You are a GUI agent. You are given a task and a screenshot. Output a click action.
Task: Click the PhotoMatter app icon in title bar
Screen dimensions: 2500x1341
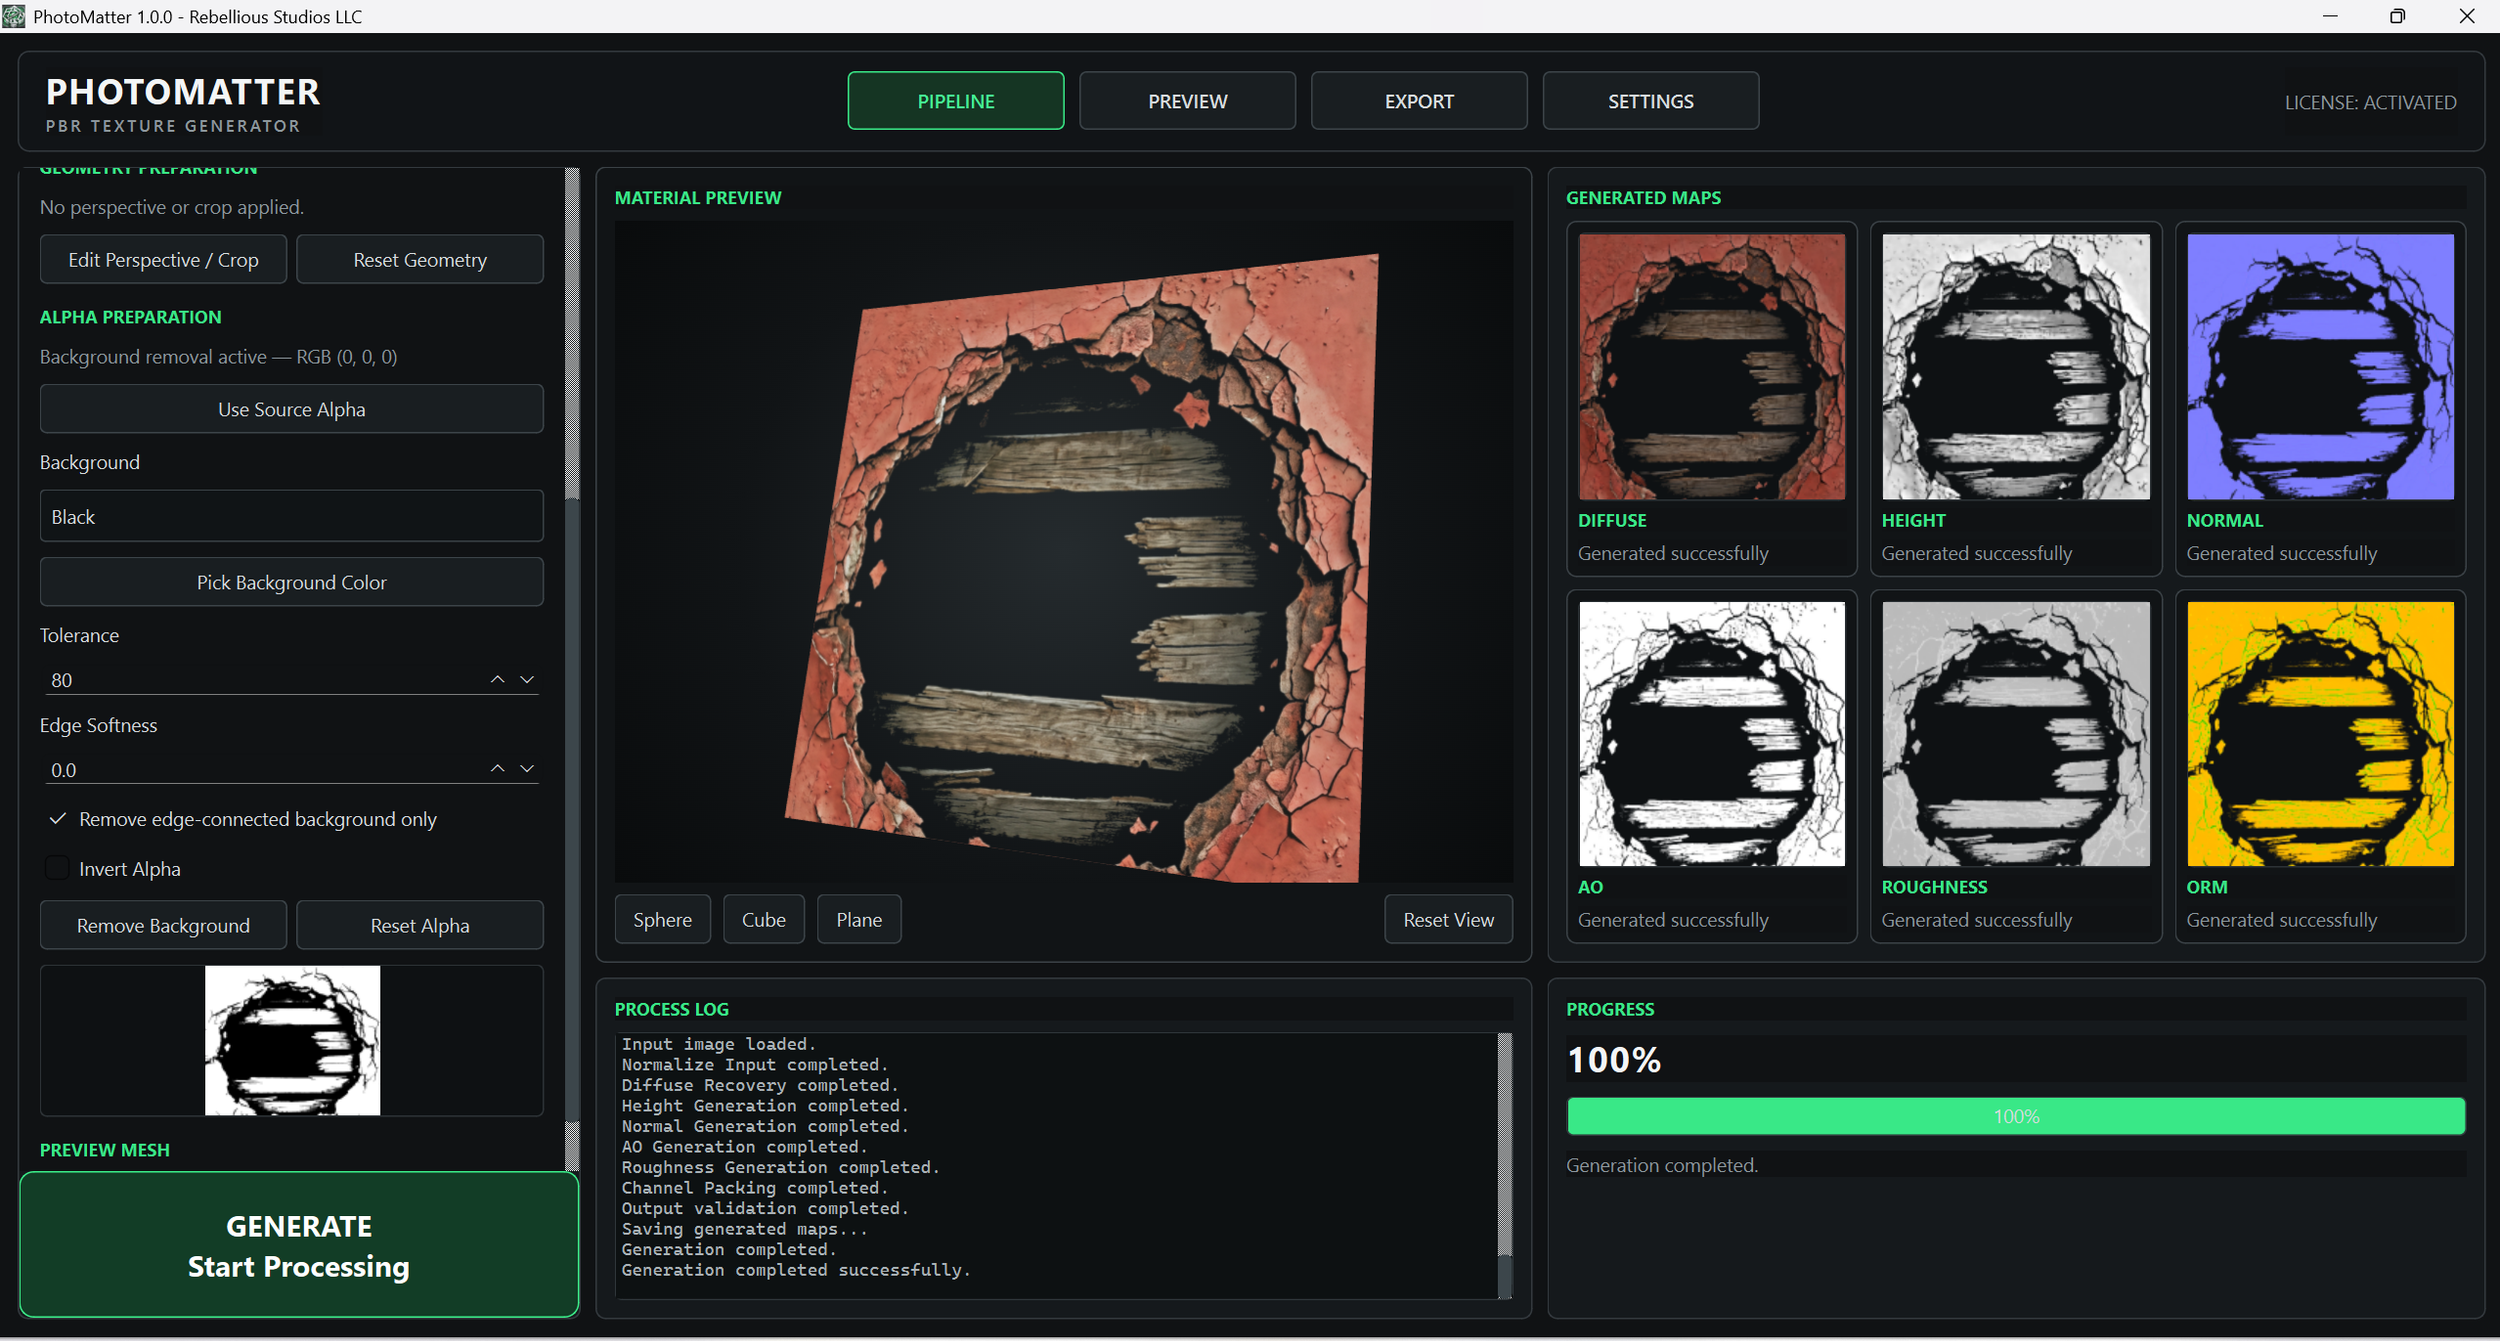pos(14,16)
